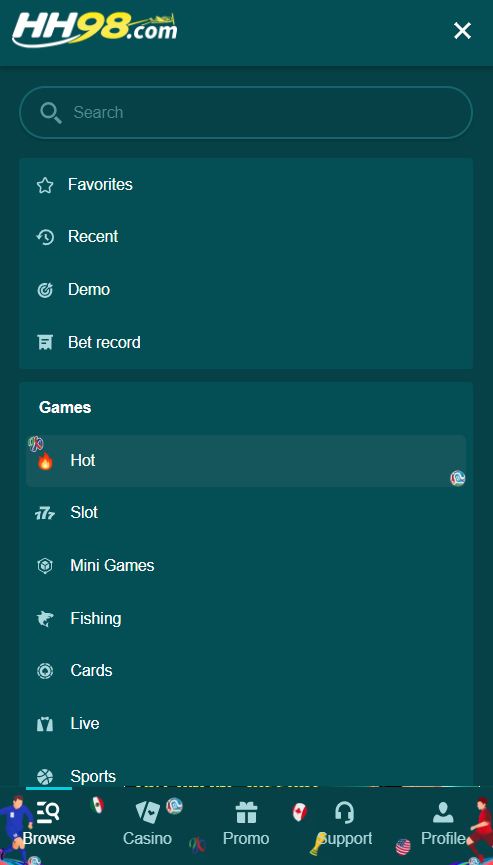This screenshot has height=865, width=493.
Task: Open the Casino tab in bottom bar
Action: (x=147, y=824)
